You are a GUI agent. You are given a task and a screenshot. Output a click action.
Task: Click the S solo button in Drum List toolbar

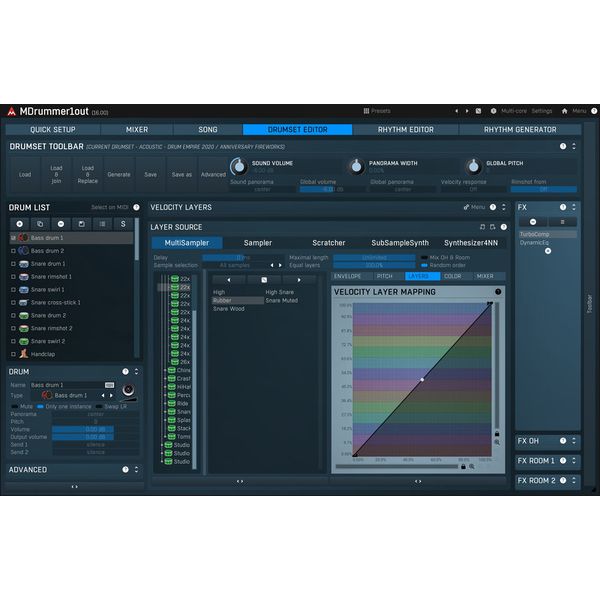coord(123,224)
